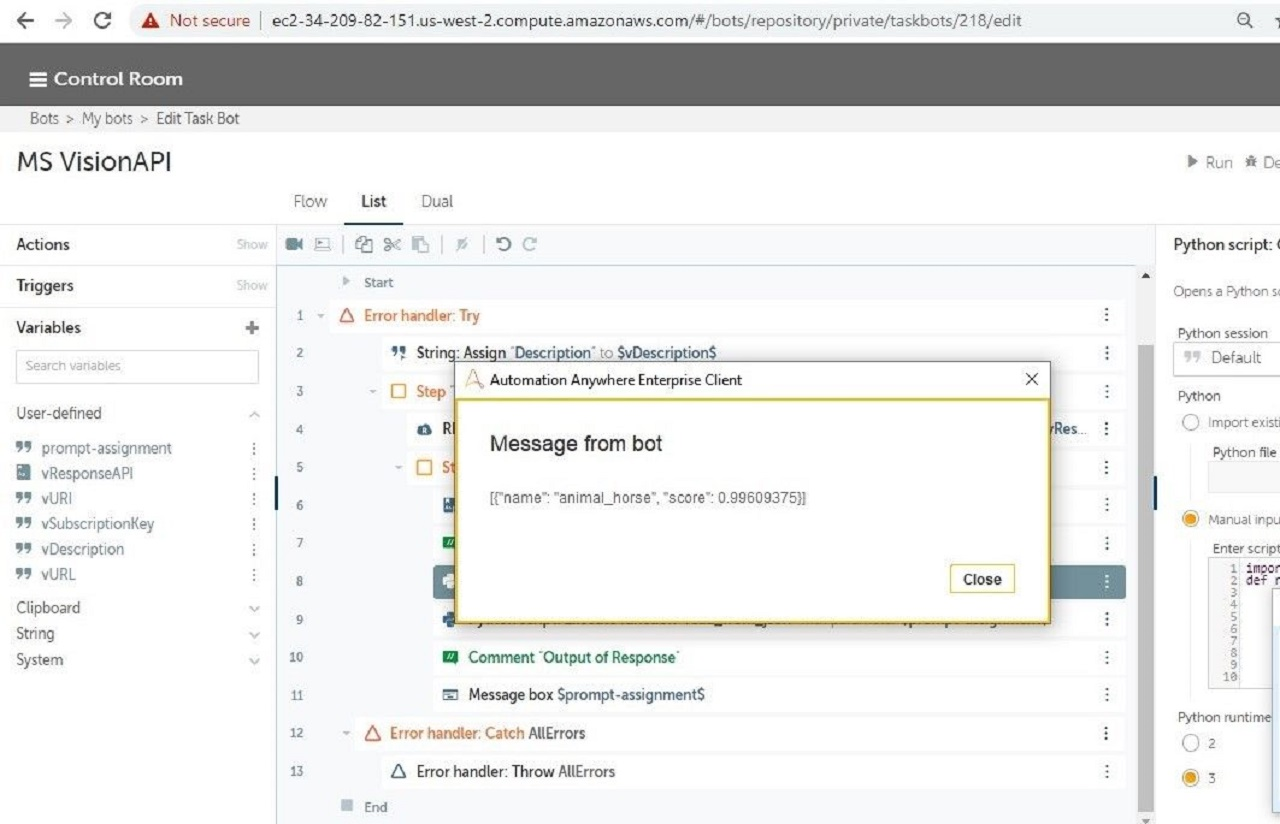Choose Python runtime version 3
Image resolution: width=1280 pixels, height=824 pixels.
tap(1190, 778)
